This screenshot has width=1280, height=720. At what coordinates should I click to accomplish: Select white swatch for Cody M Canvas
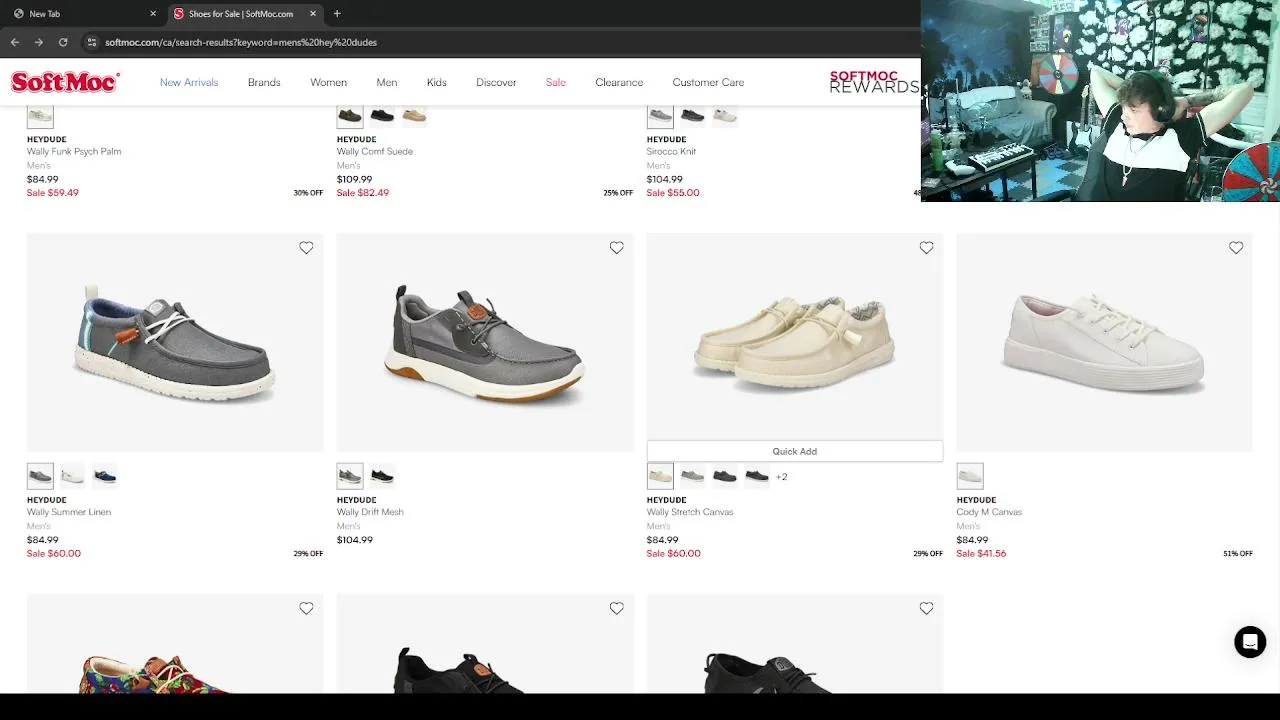pyautogui.click(x=970, y=476)
